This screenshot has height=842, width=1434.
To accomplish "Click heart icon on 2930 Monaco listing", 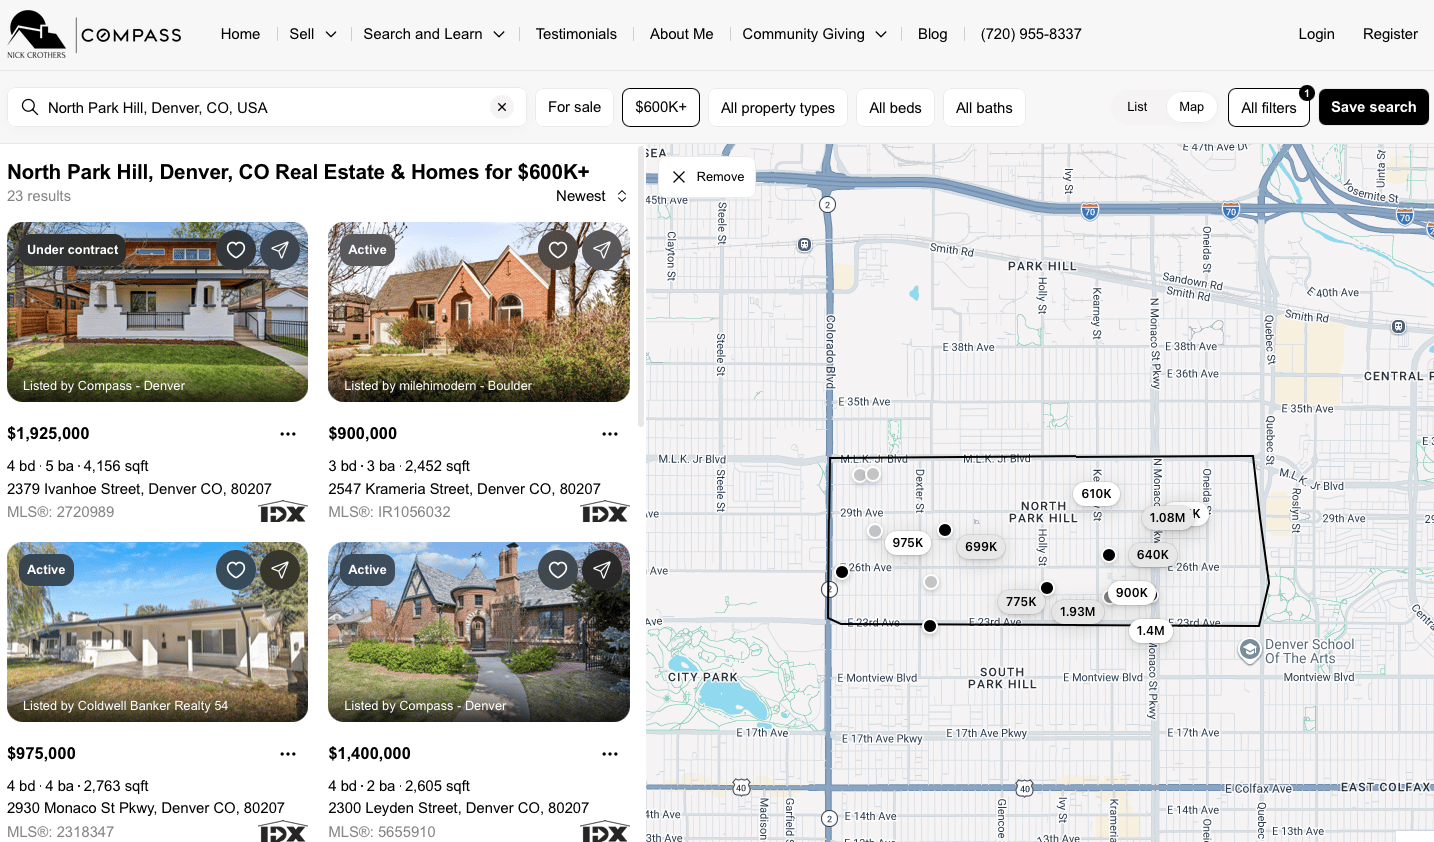I will tap(236, 570).
